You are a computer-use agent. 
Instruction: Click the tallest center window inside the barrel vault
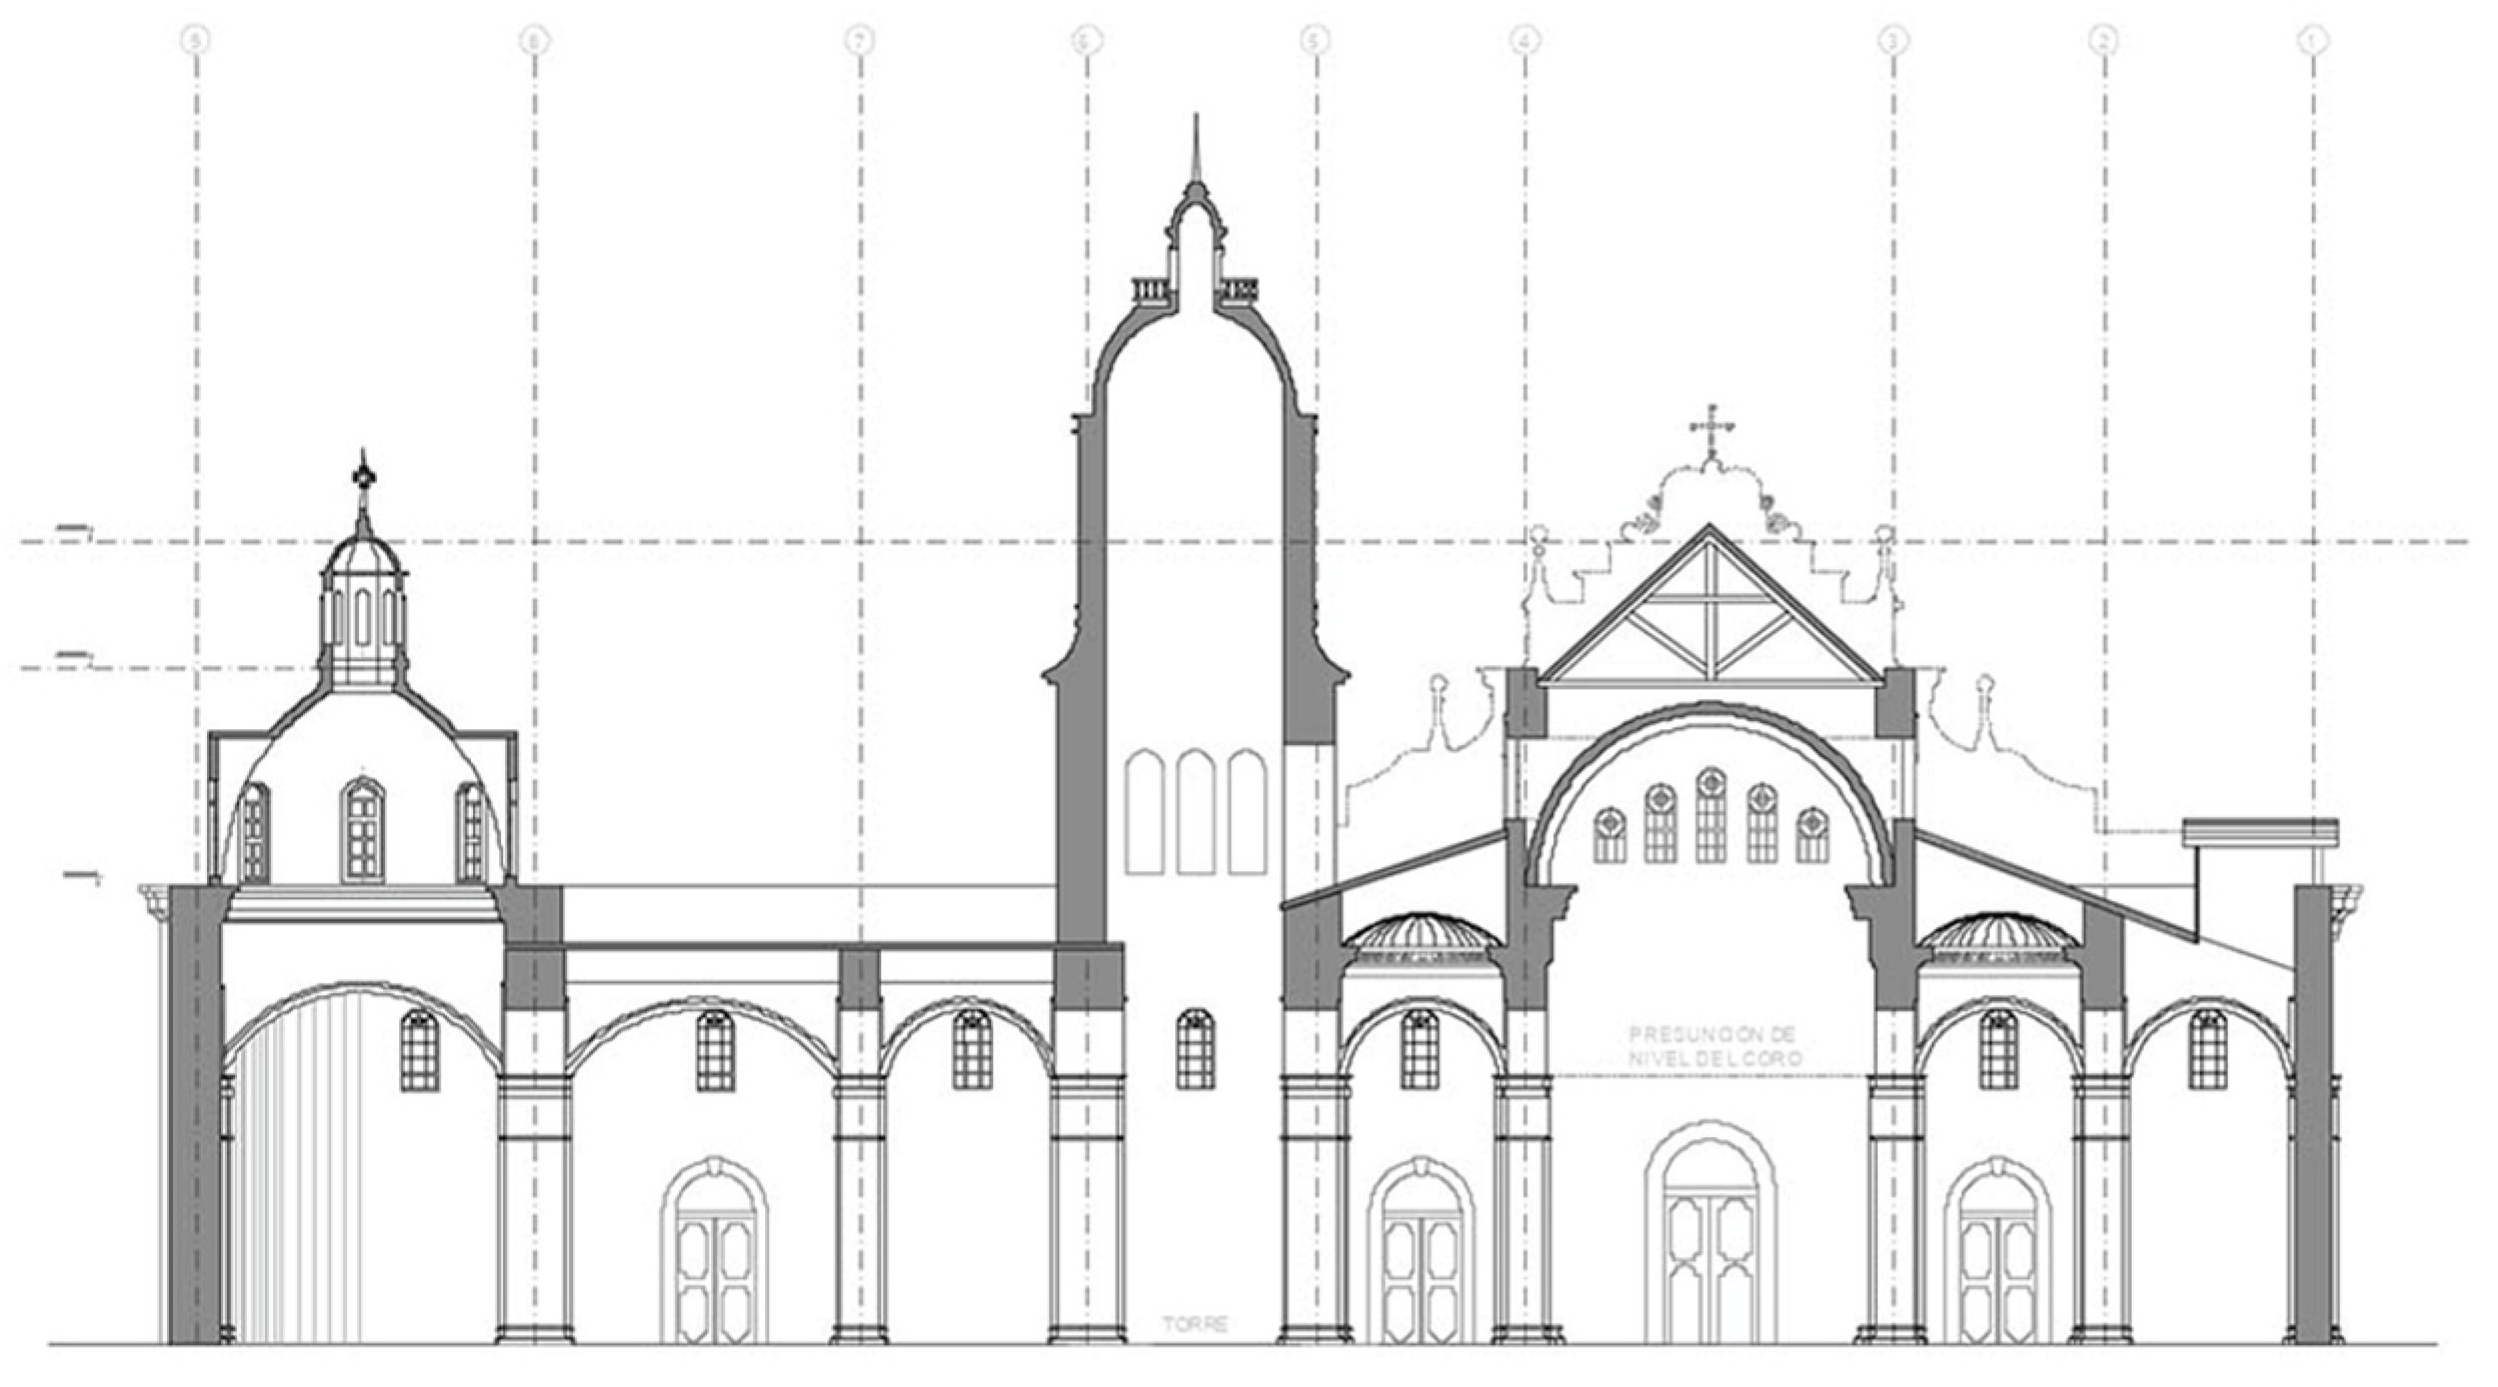point(1711,816)
